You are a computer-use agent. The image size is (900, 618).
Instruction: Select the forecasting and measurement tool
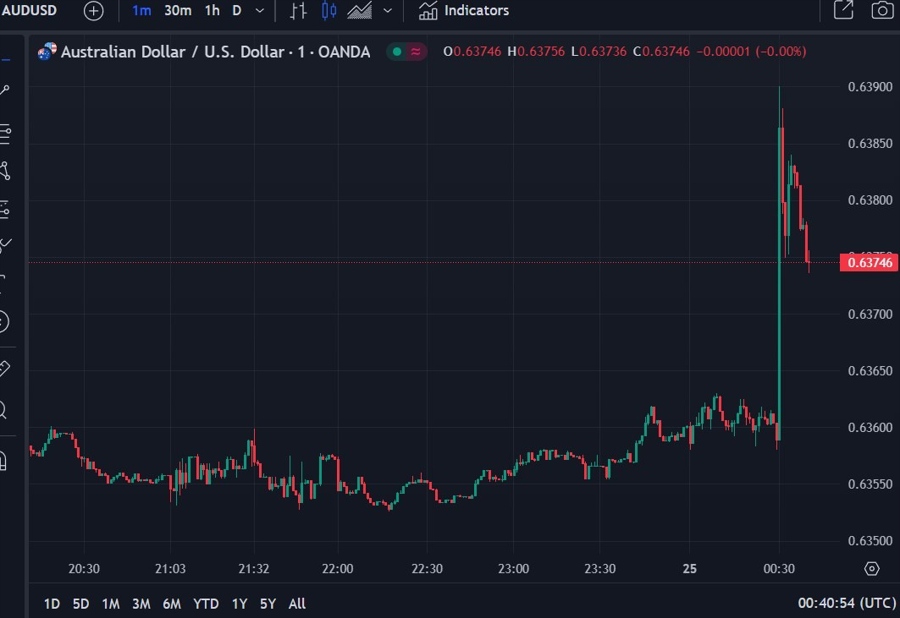[x=5, y=209]
